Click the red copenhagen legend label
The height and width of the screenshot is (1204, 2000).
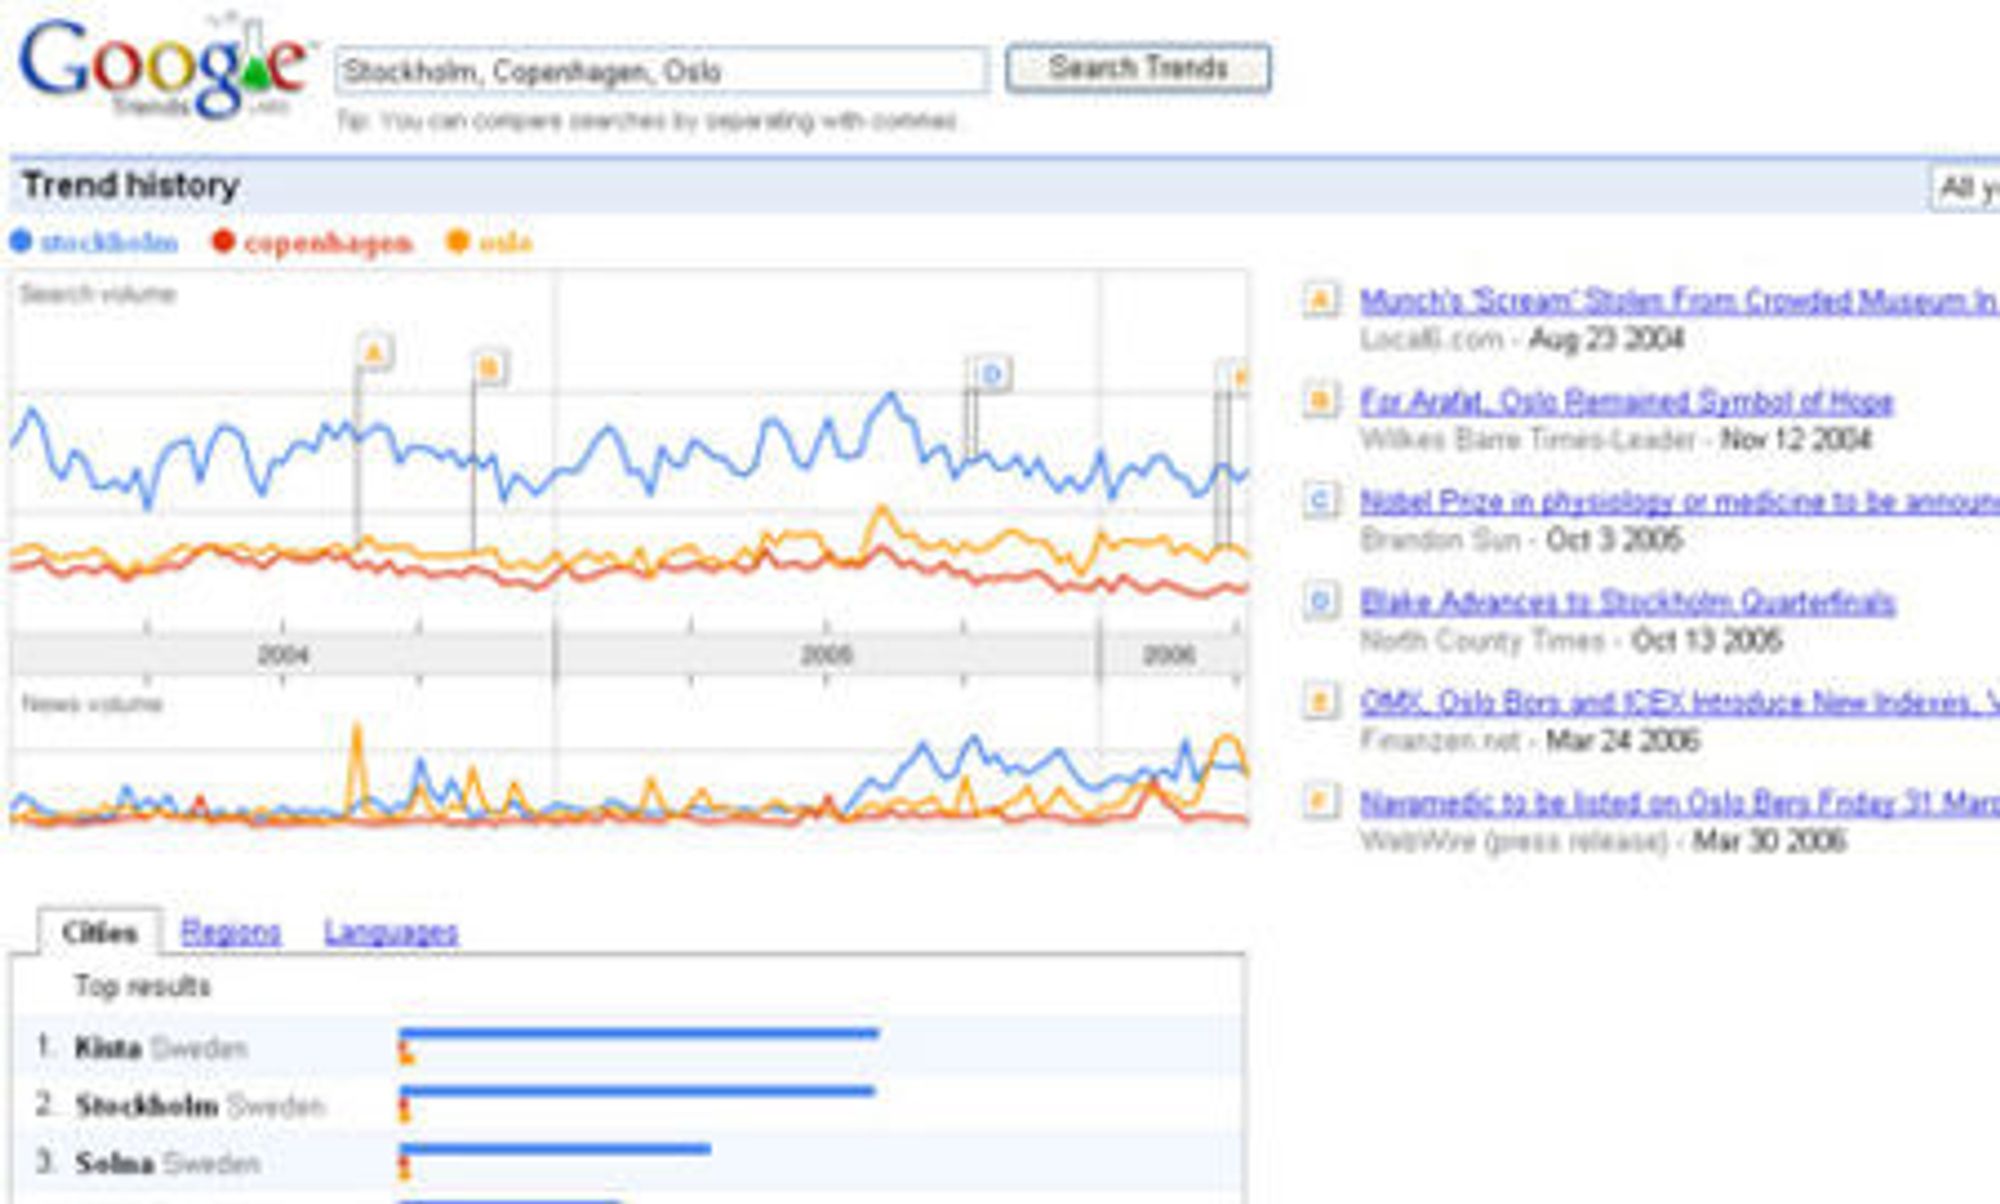coord(328,243)
